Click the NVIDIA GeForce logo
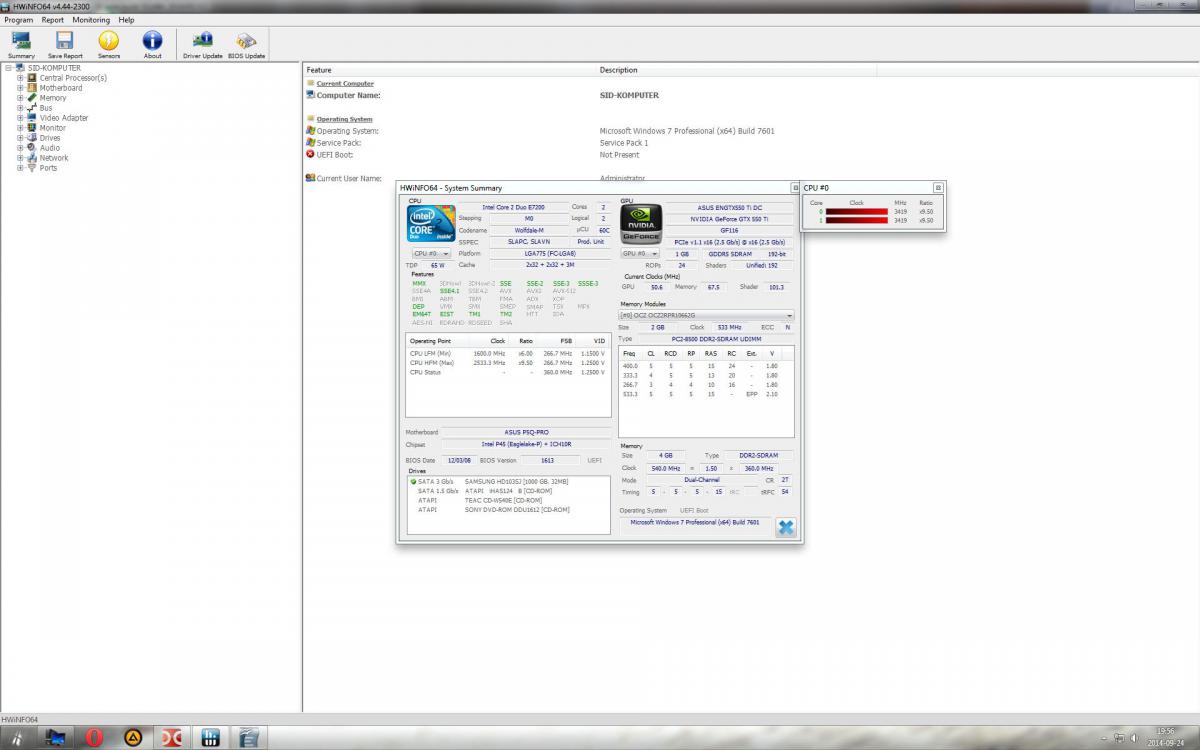Image resolution: width=1200 pixels, height=750 pixels. click(x=641, y=223)
